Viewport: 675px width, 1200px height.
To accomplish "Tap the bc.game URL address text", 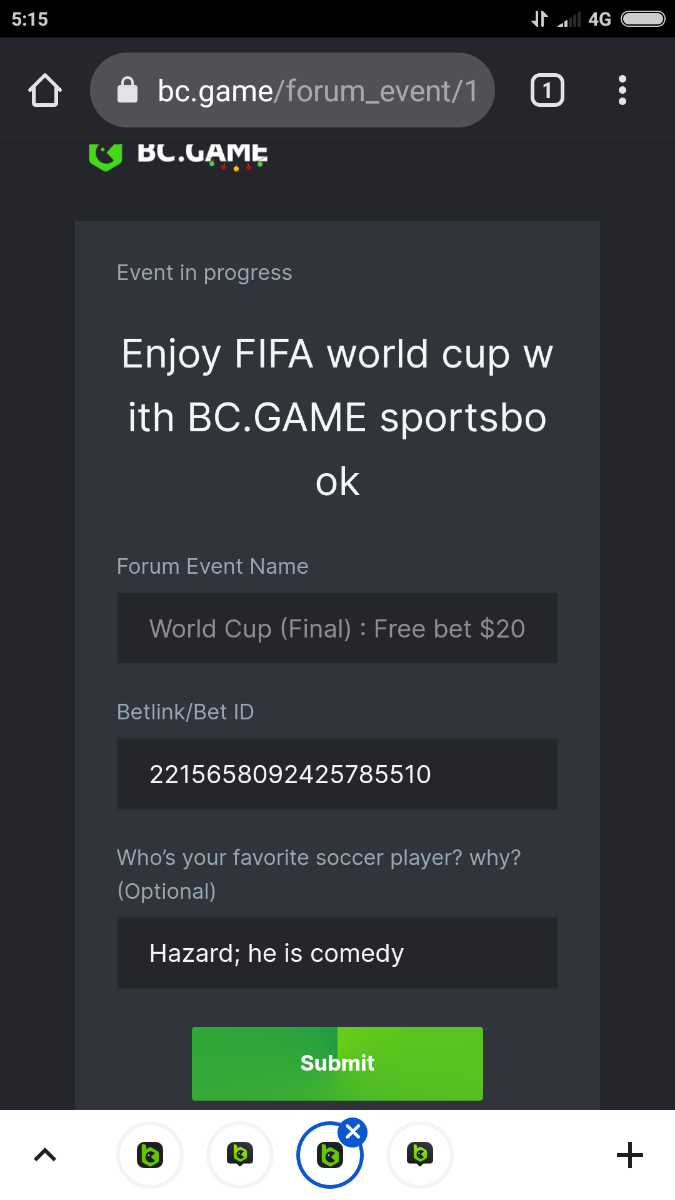I will pyautogui.click(x=317, y=92).
